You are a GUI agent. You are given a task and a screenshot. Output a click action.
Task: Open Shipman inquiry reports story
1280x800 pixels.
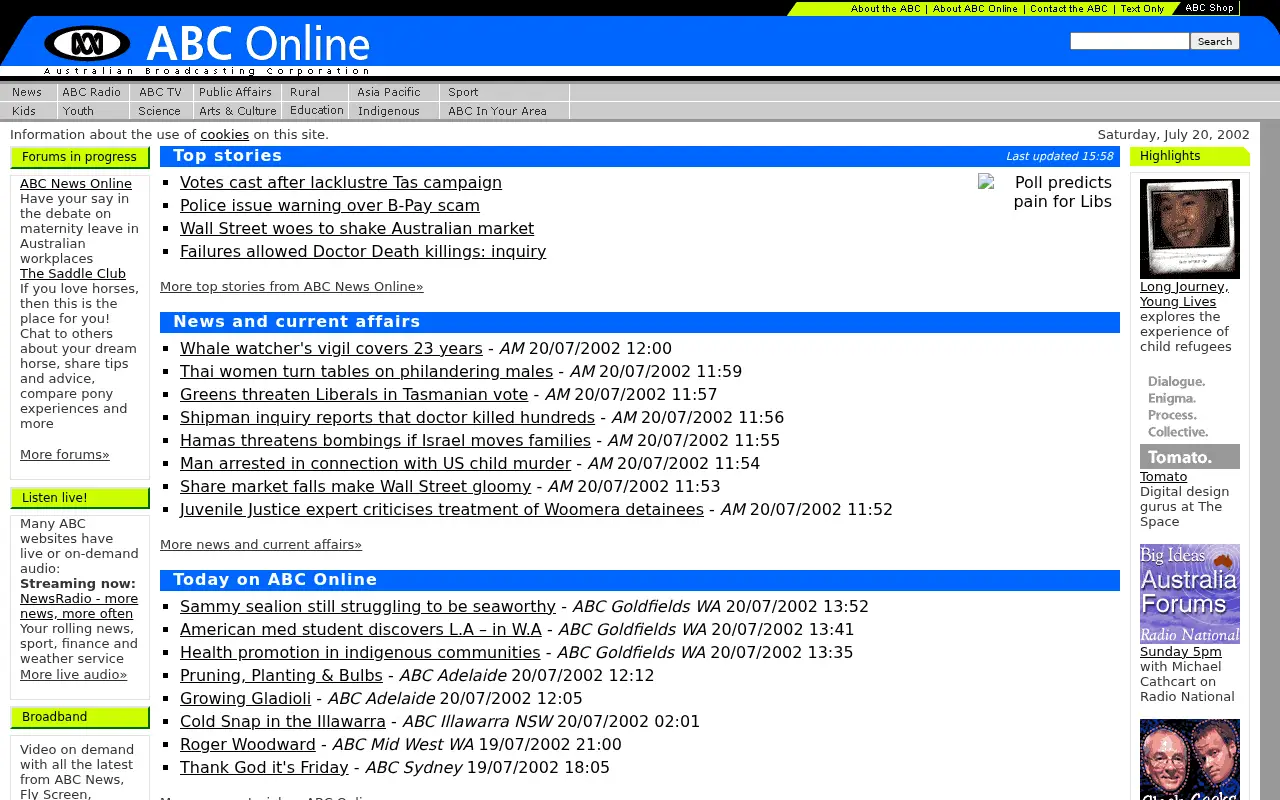[x=387, y=417]
